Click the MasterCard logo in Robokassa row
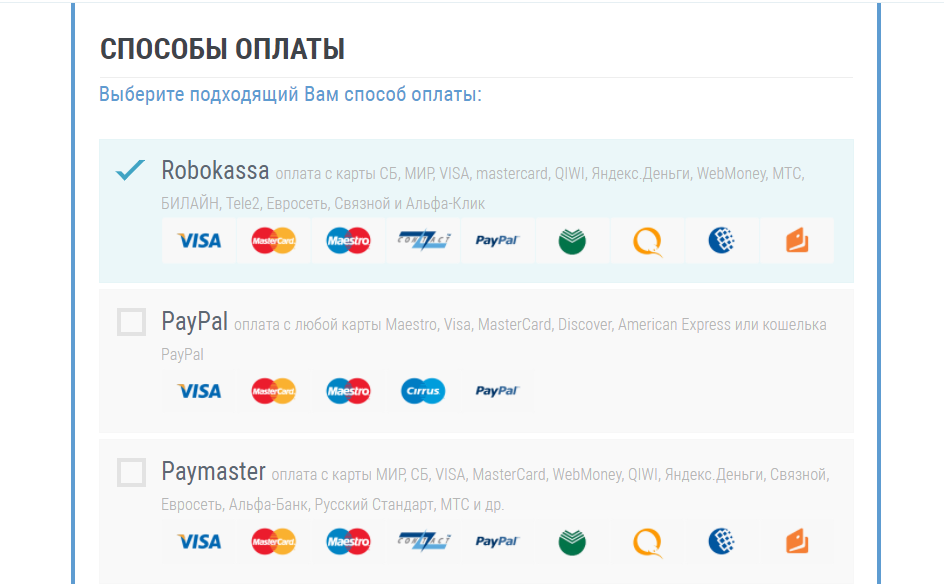This screenshot has height=584, width=944. tap(274, 241)
